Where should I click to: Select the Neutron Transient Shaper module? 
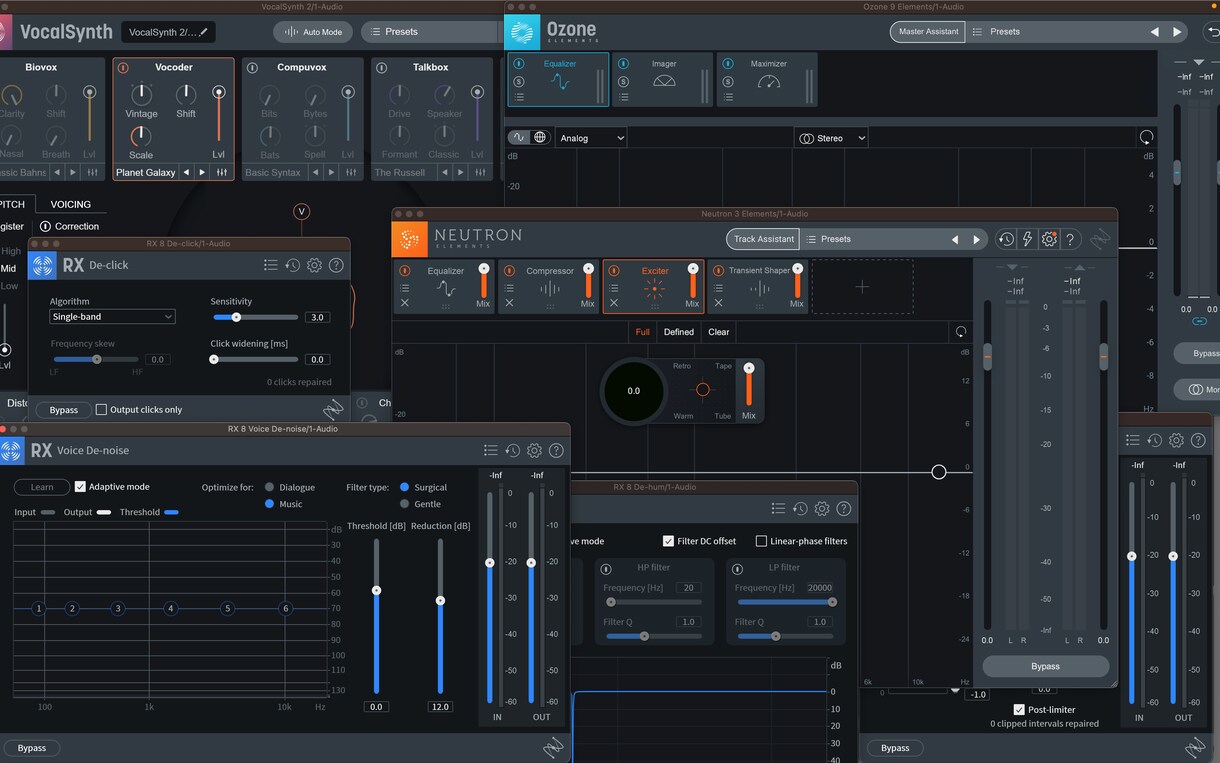pos(757,286)
